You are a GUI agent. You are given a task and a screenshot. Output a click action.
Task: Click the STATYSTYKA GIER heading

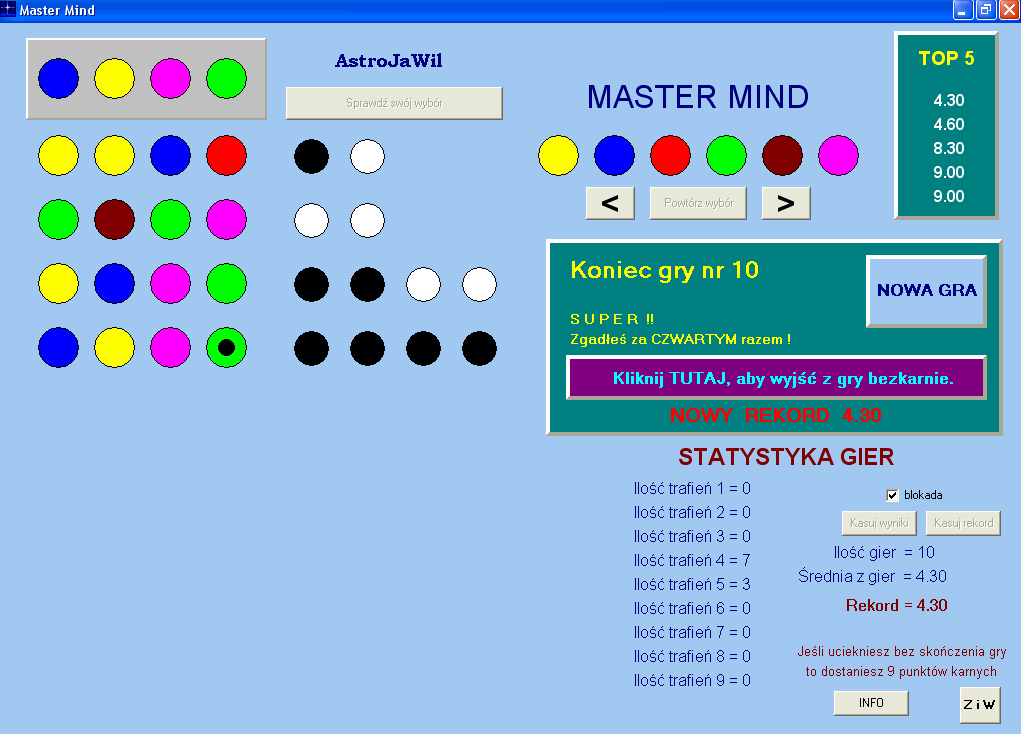pyautogui.click(x=786, y=457)
